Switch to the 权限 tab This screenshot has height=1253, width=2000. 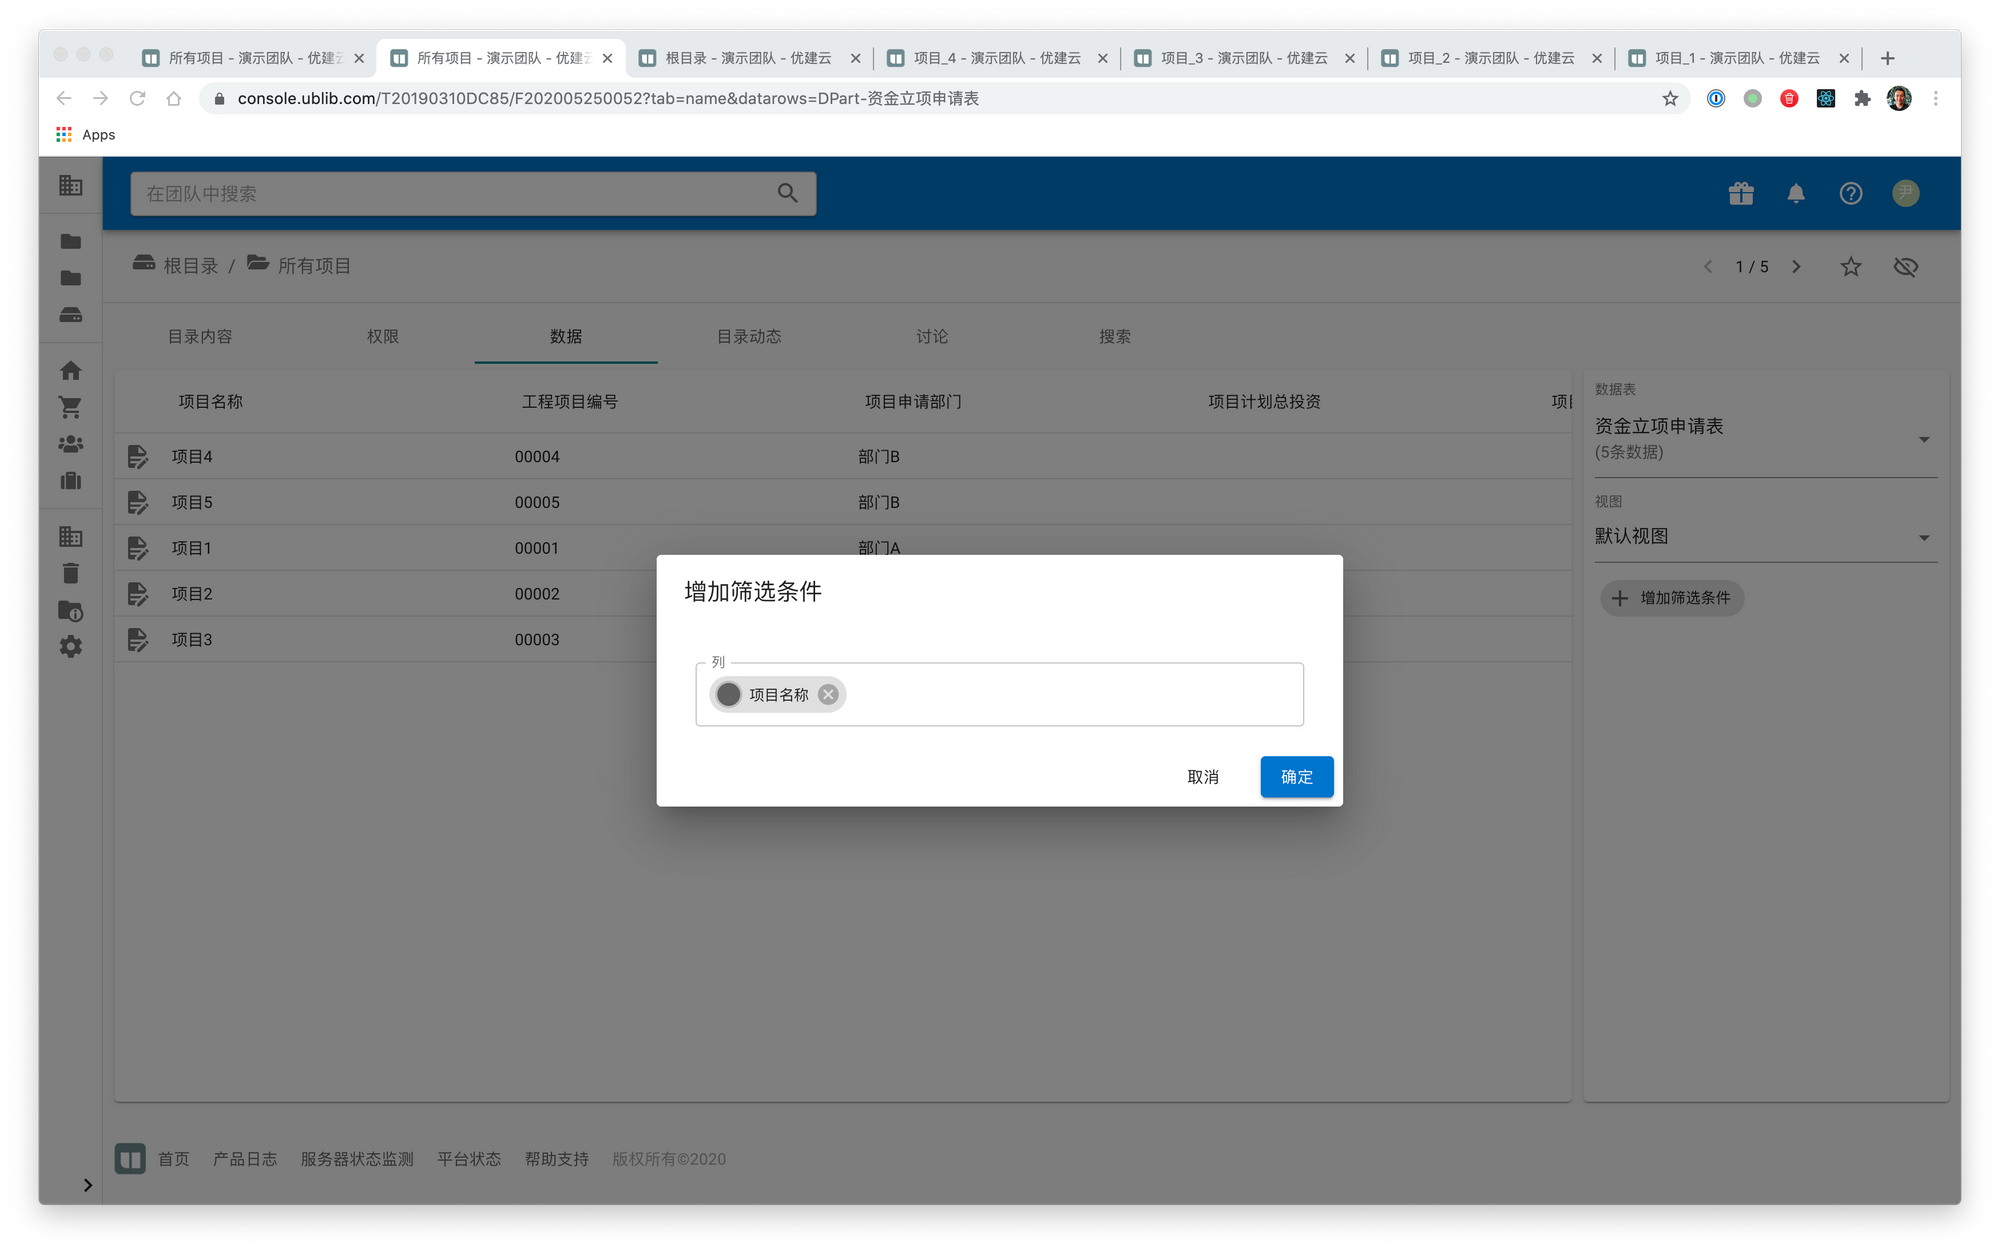383,337
